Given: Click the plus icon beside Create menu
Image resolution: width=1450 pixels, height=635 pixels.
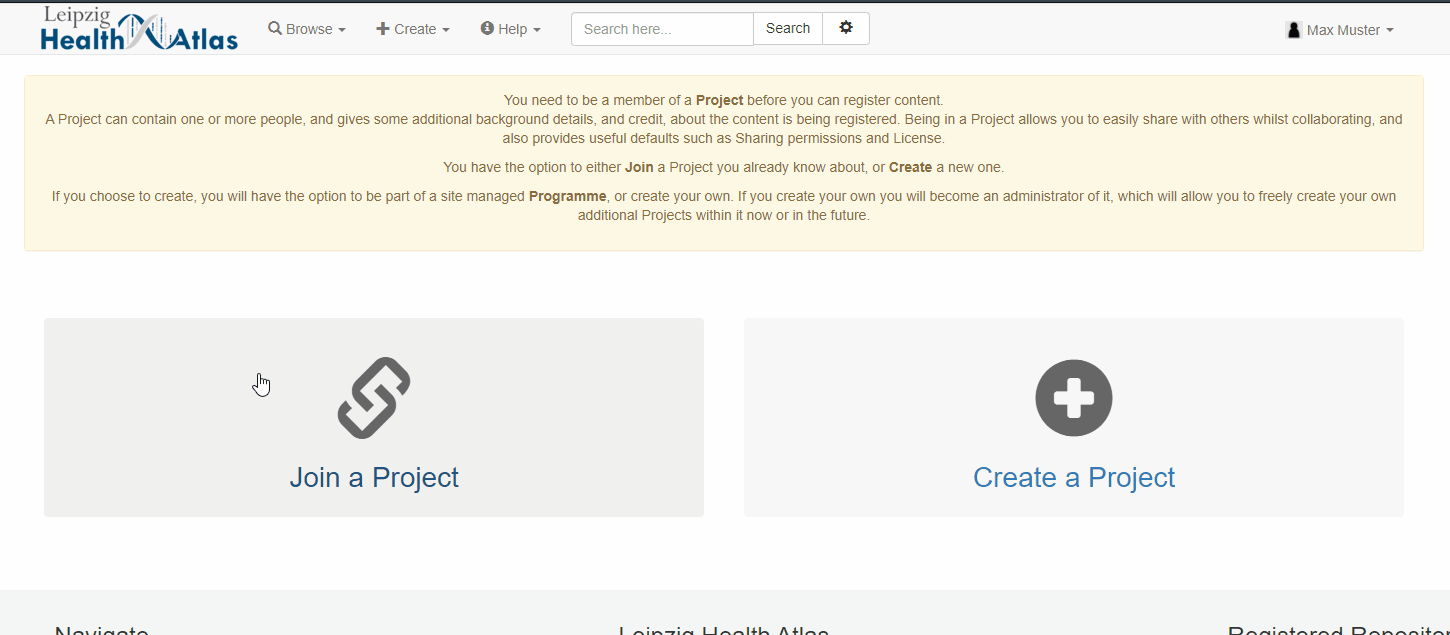Looking at the screenshot, I should click(383, 29).
